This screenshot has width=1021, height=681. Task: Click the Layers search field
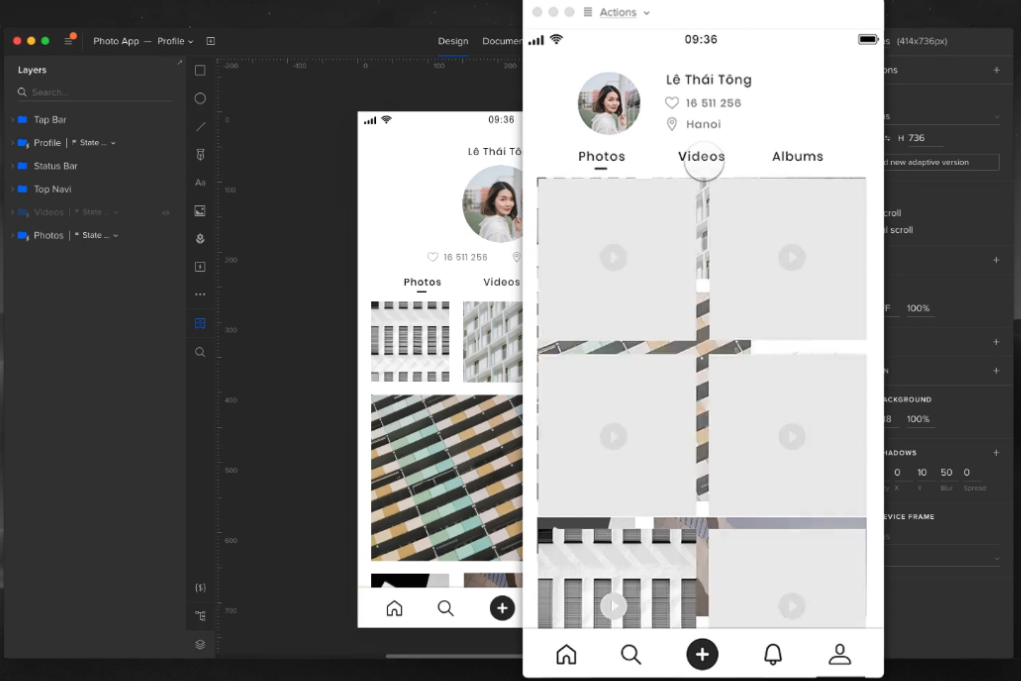pos(95,92)
